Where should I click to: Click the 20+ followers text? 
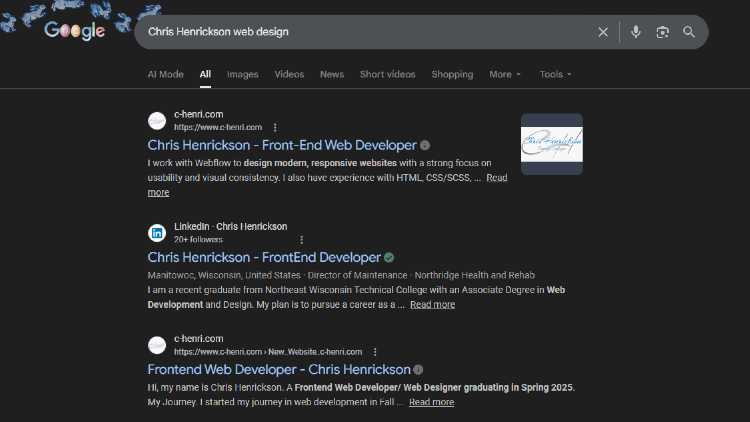(199, 239)
